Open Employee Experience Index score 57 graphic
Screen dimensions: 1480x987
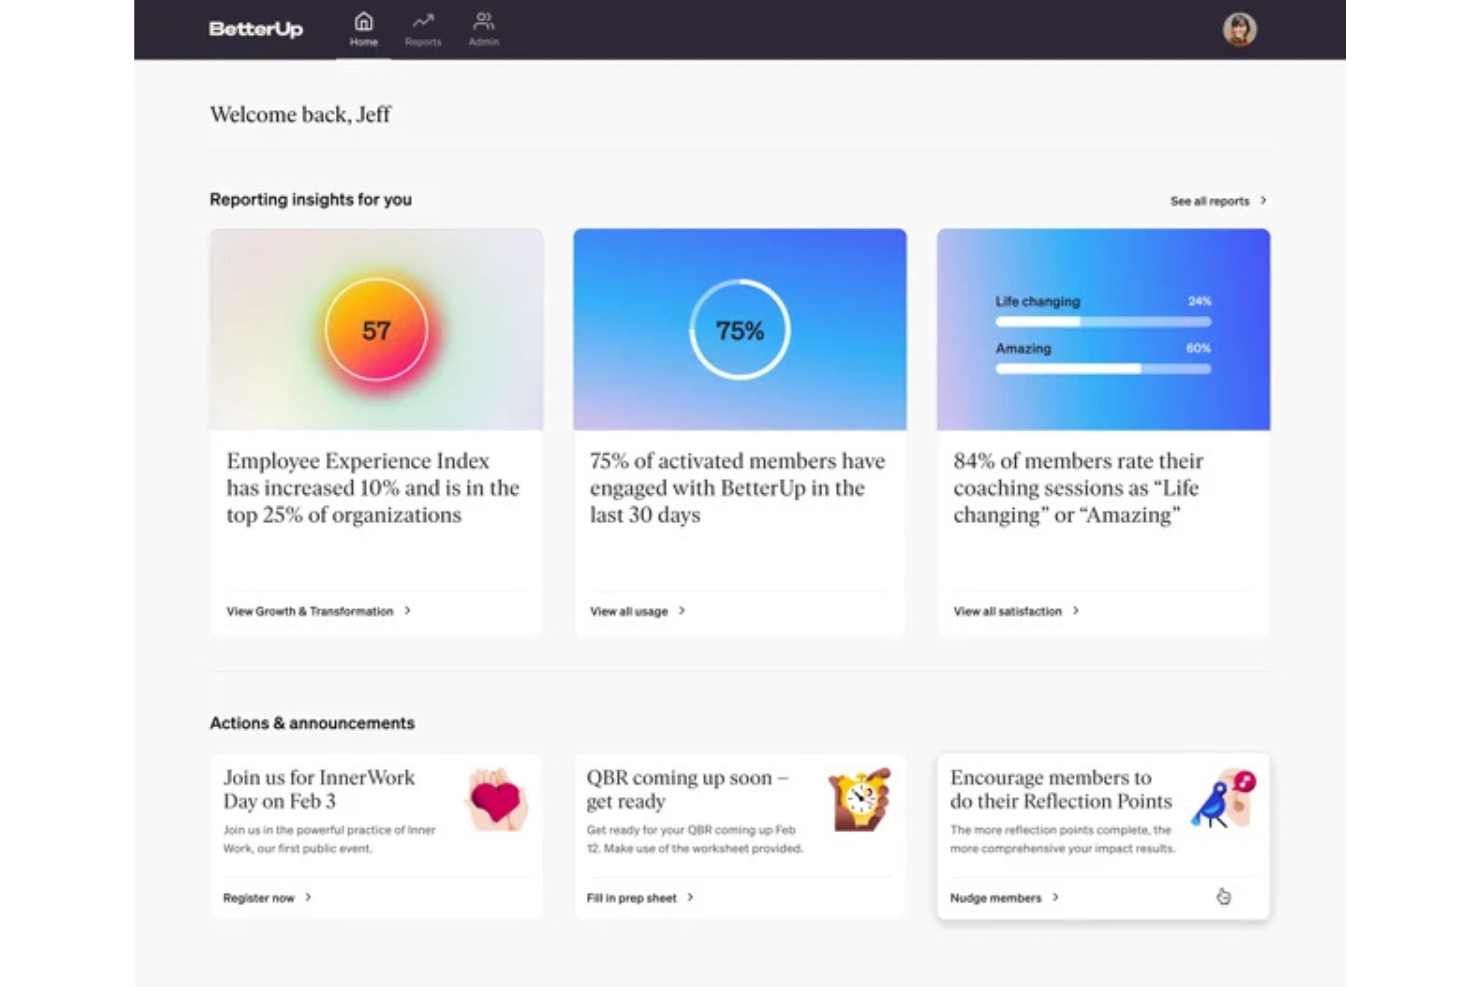pyautogui.click(x=376, y=330)
